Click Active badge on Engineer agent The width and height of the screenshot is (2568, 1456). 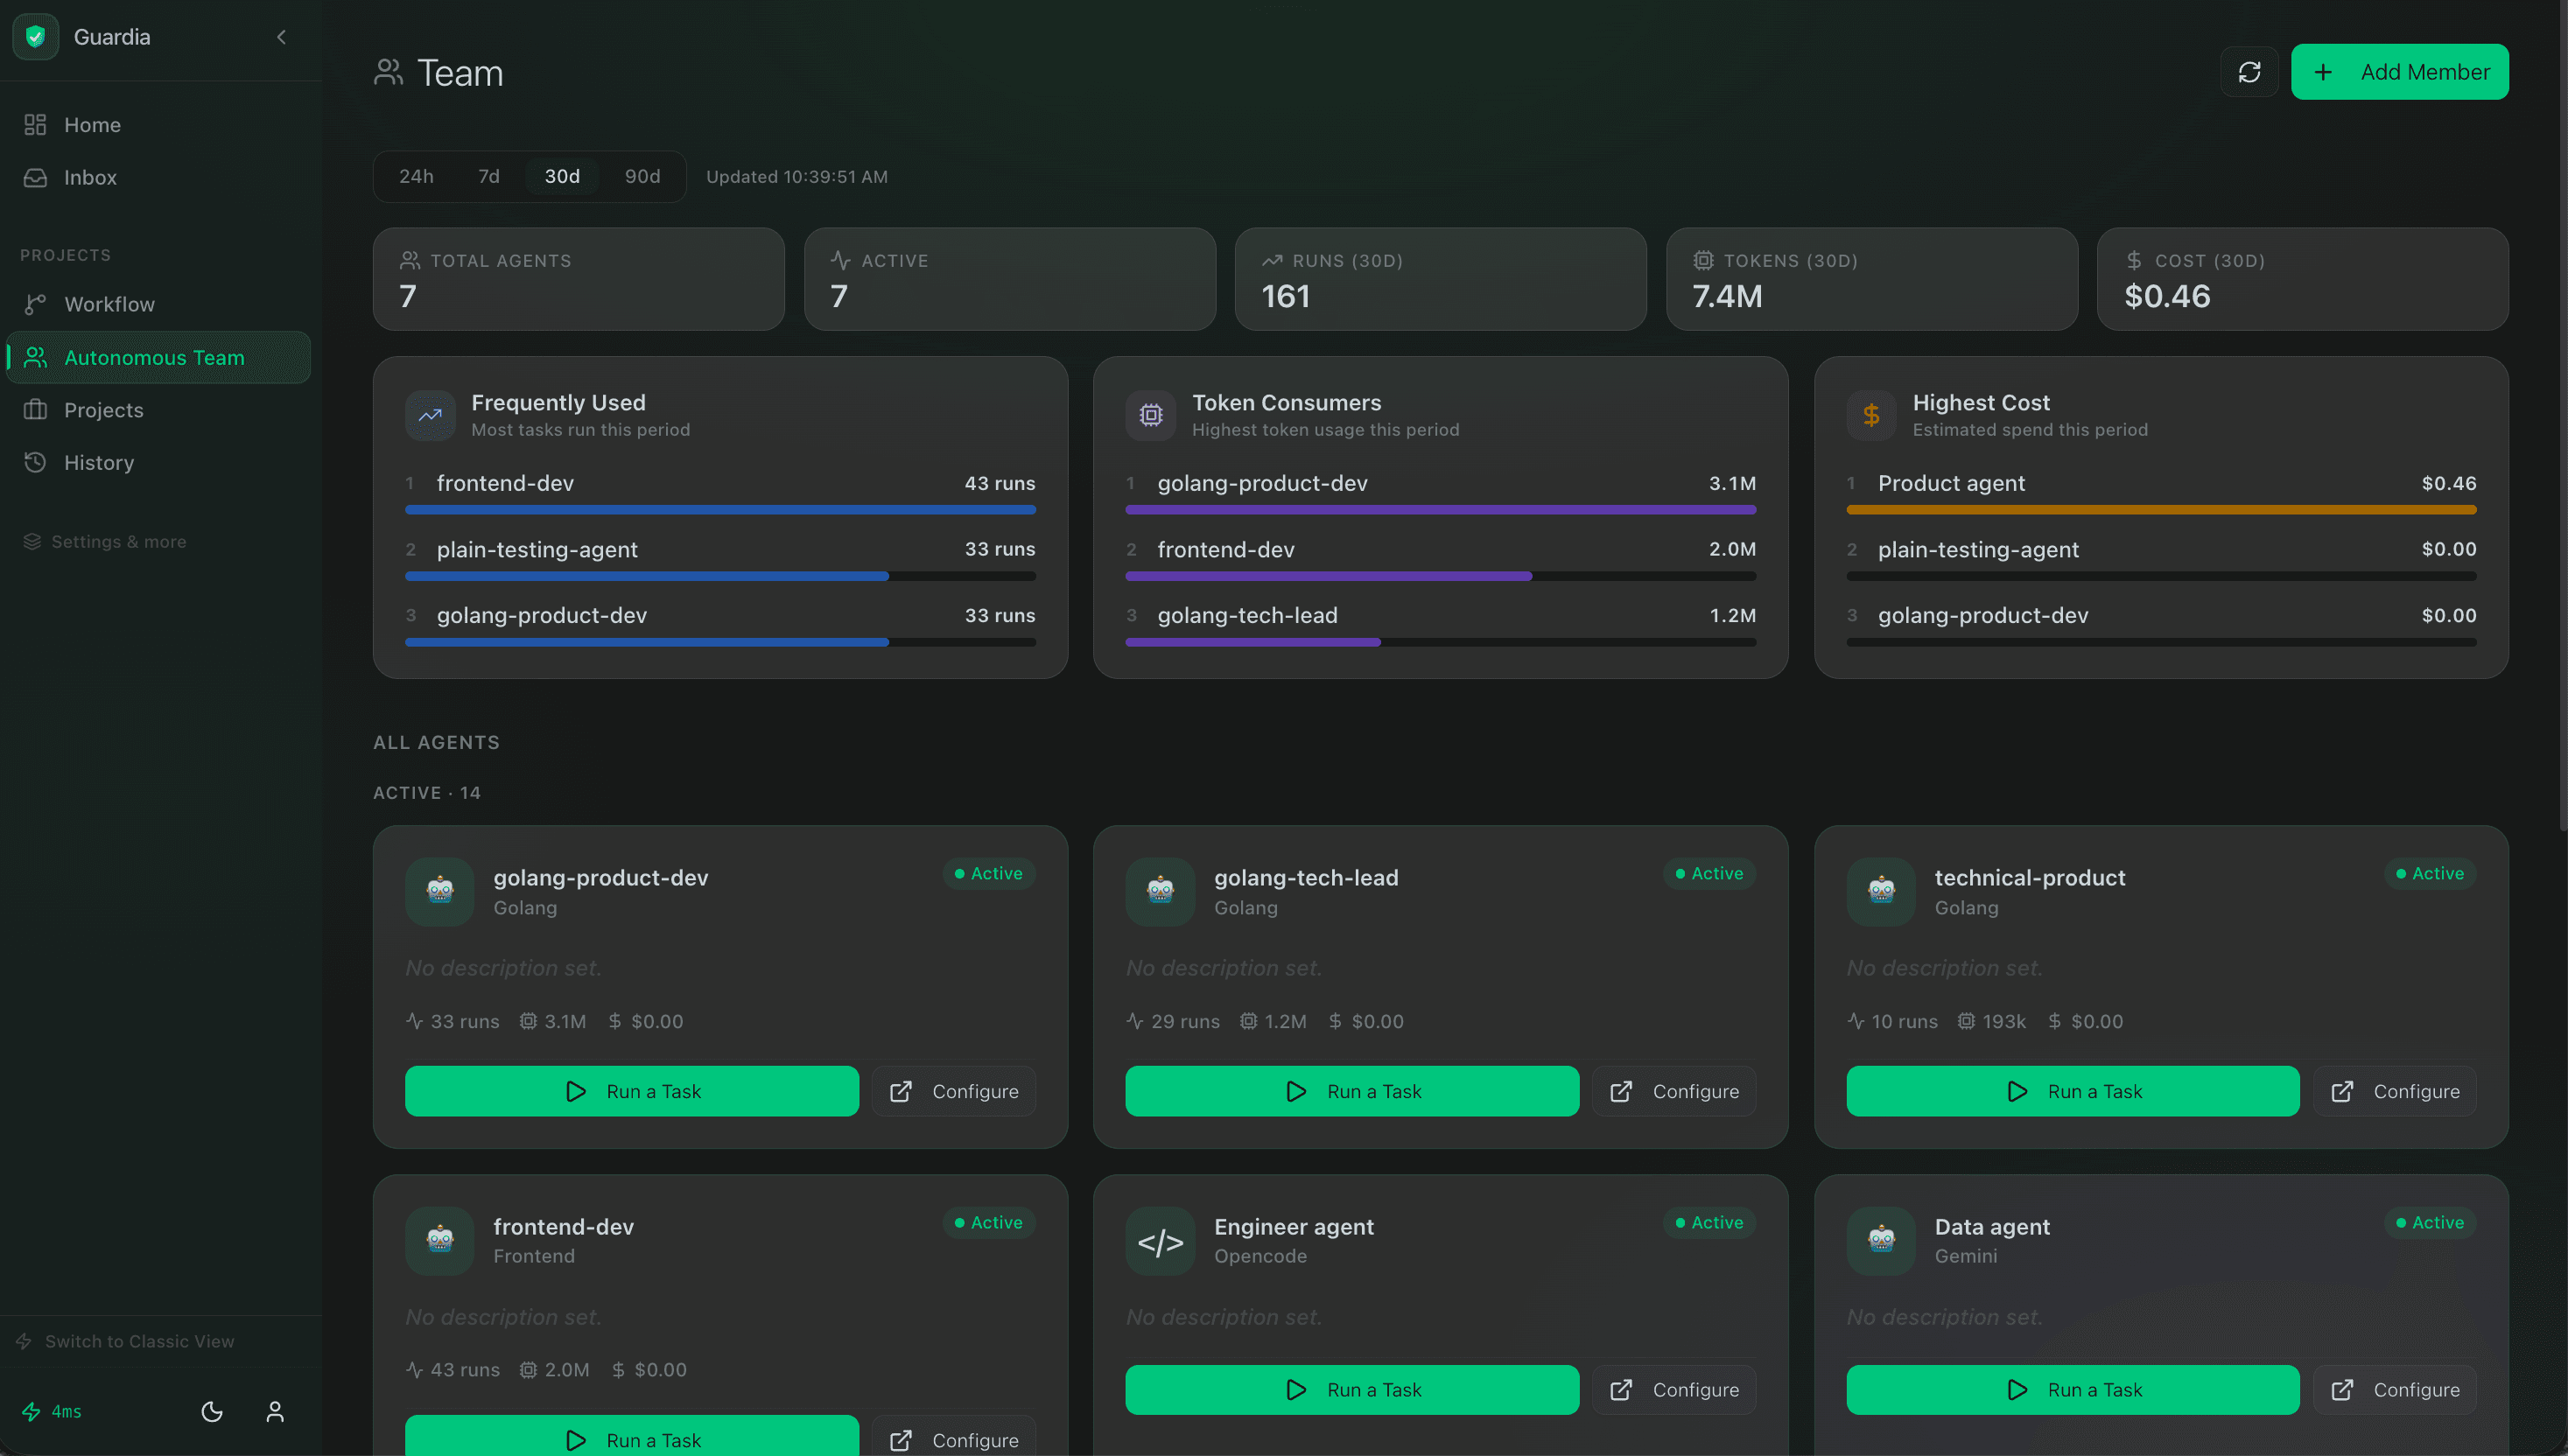click(x=1709, y=1222)
